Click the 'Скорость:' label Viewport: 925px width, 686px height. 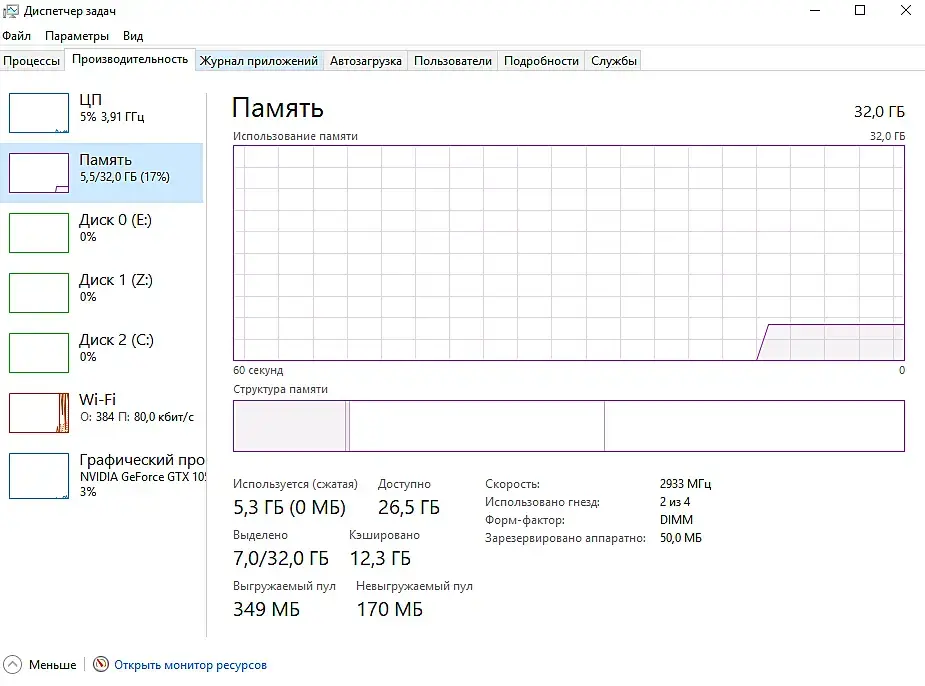click(x=512, y=484)
